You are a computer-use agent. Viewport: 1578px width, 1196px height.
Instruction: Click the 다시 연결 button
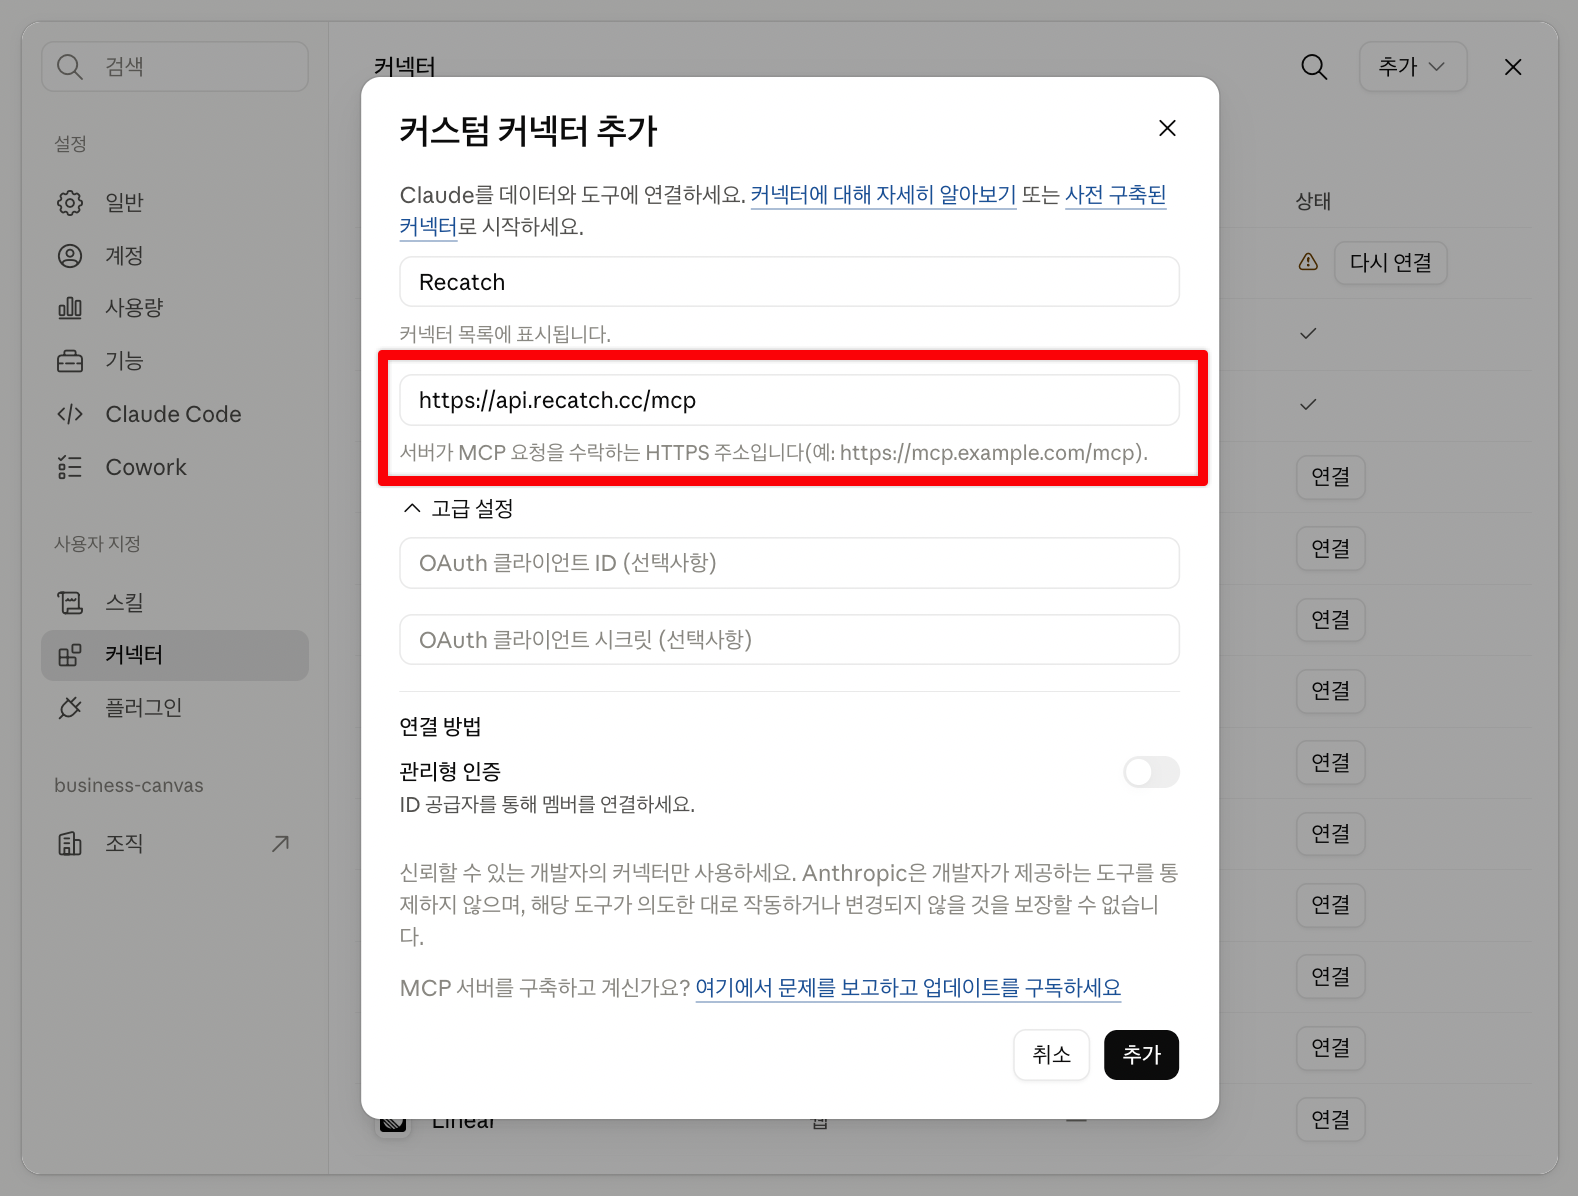tap(1390, 263)
